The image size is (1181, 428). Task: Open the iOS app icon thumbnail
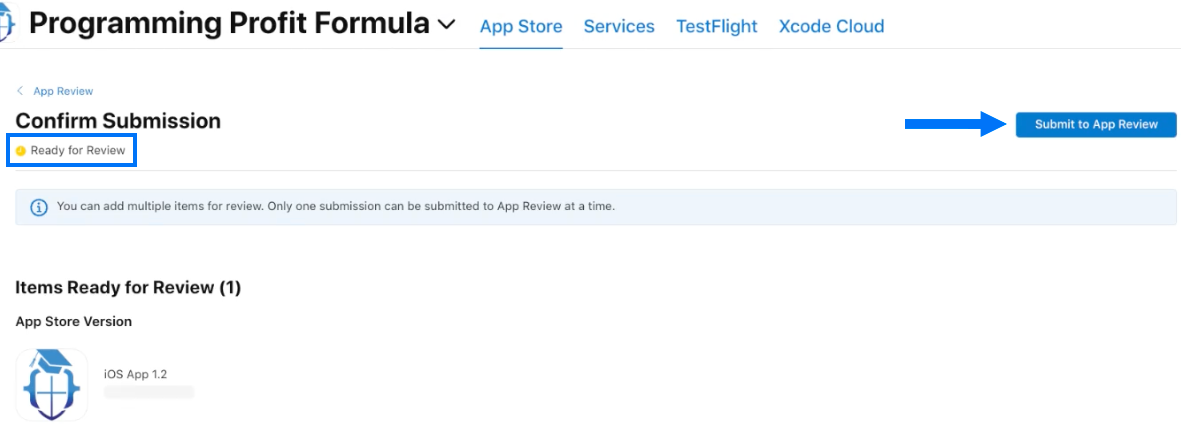click(x=51, y=384)
